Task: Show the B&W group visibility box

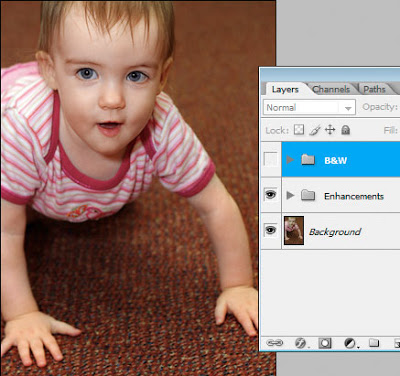Action: [270, 159]
